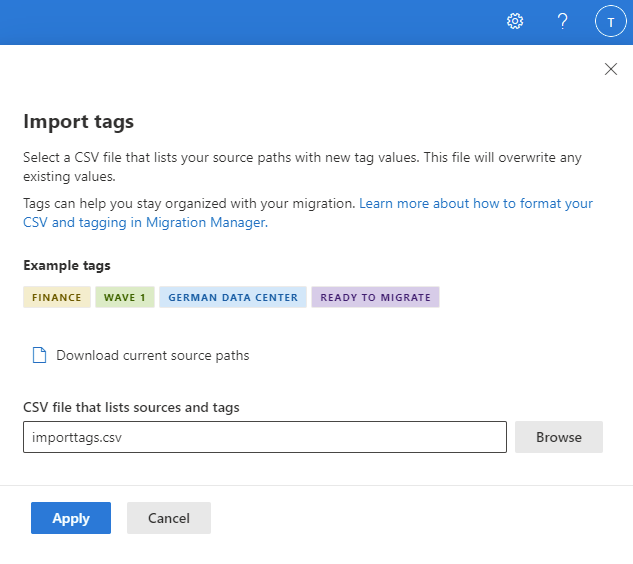Cancel the tag import
The image size is (633, 564).
coord(169,518)
